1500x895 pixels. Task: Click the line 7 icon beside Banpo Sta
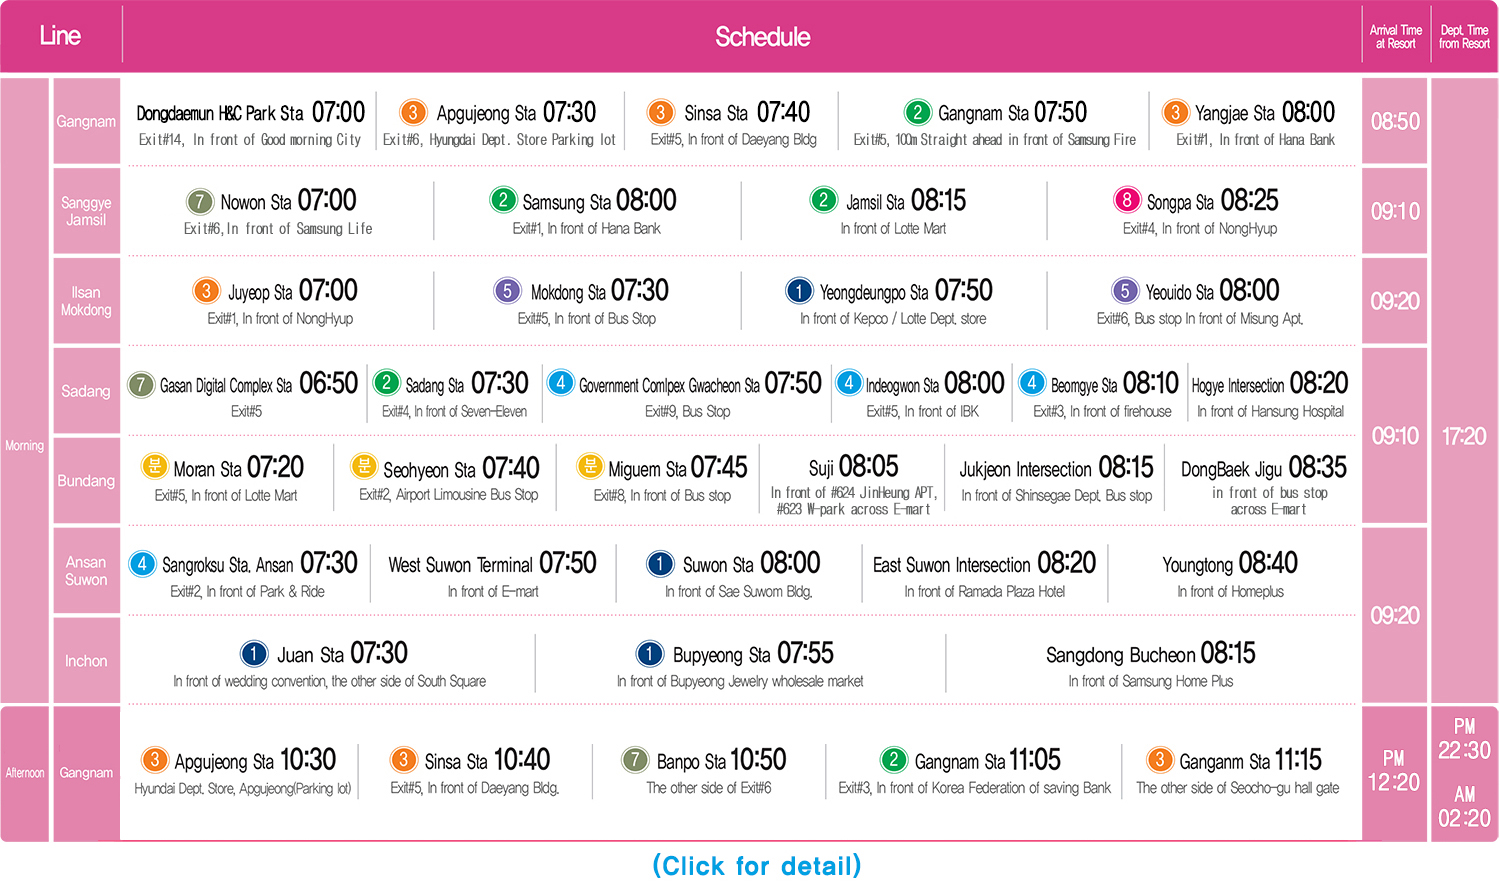tap(635, 760)
